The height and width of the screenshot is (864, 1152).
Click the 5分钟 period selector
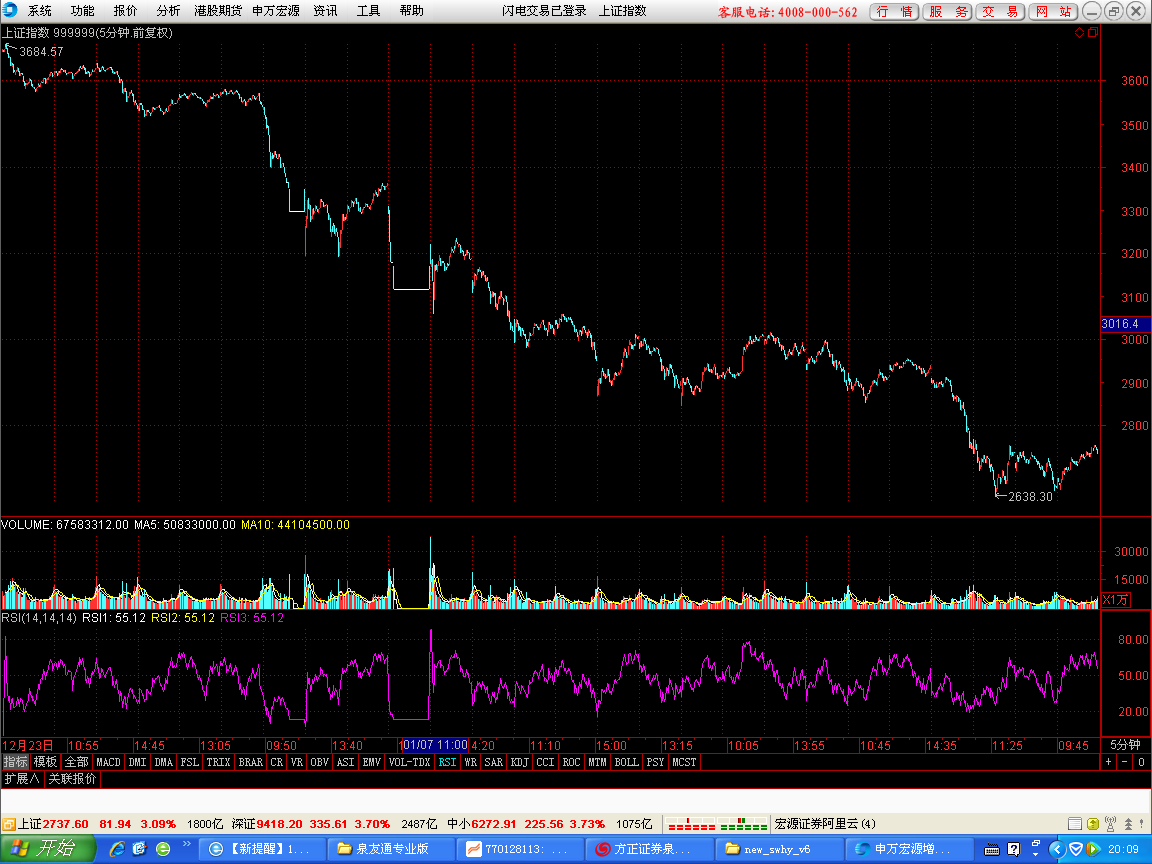[1125, 745]
